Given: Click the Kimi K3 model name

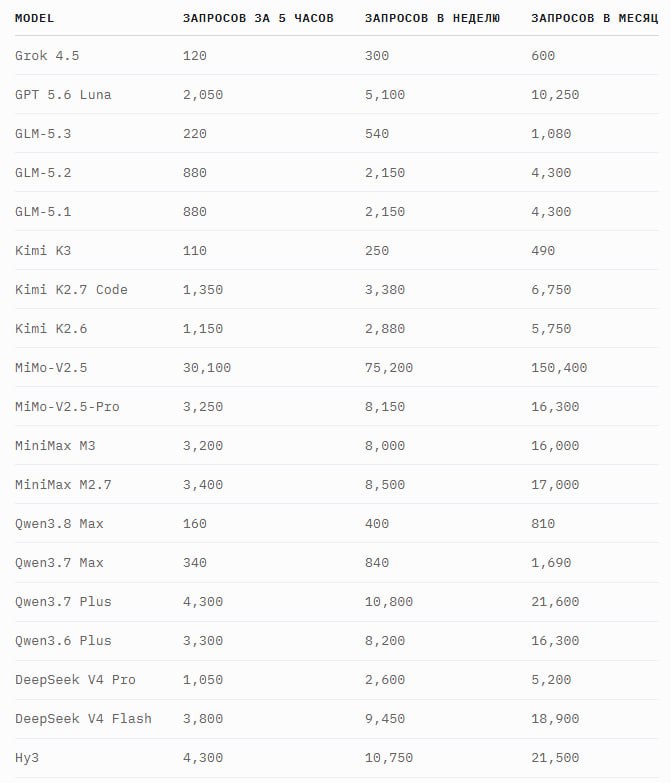Looking at the screenshot, I should 43,250.
